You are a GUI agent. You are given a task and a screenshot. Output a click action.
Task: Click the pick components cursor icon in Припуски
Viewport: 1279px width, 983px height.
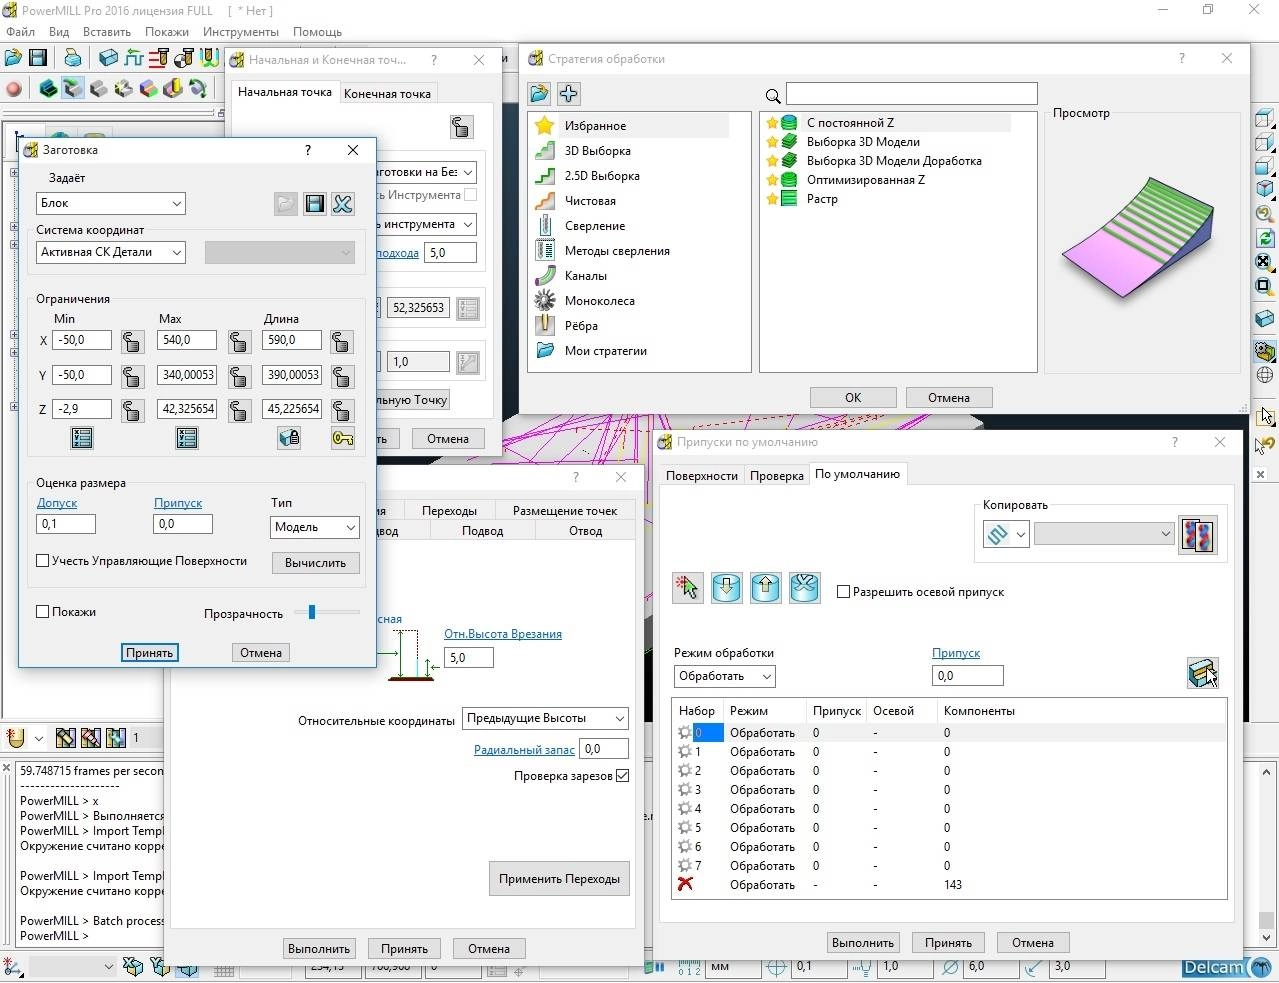(688, 588)
